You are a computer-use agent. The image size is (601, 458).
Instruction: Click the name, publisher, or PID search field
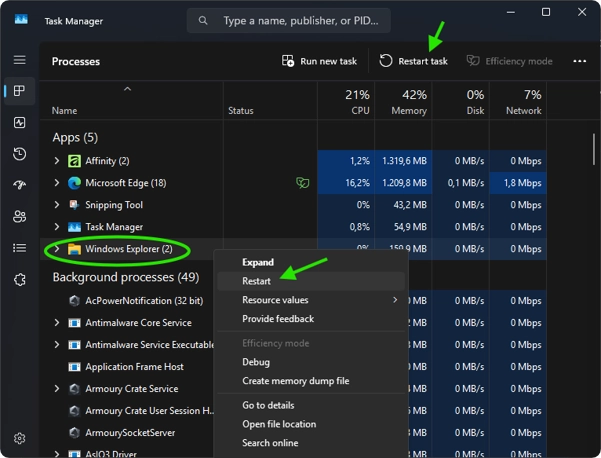[x=289, y=21]
